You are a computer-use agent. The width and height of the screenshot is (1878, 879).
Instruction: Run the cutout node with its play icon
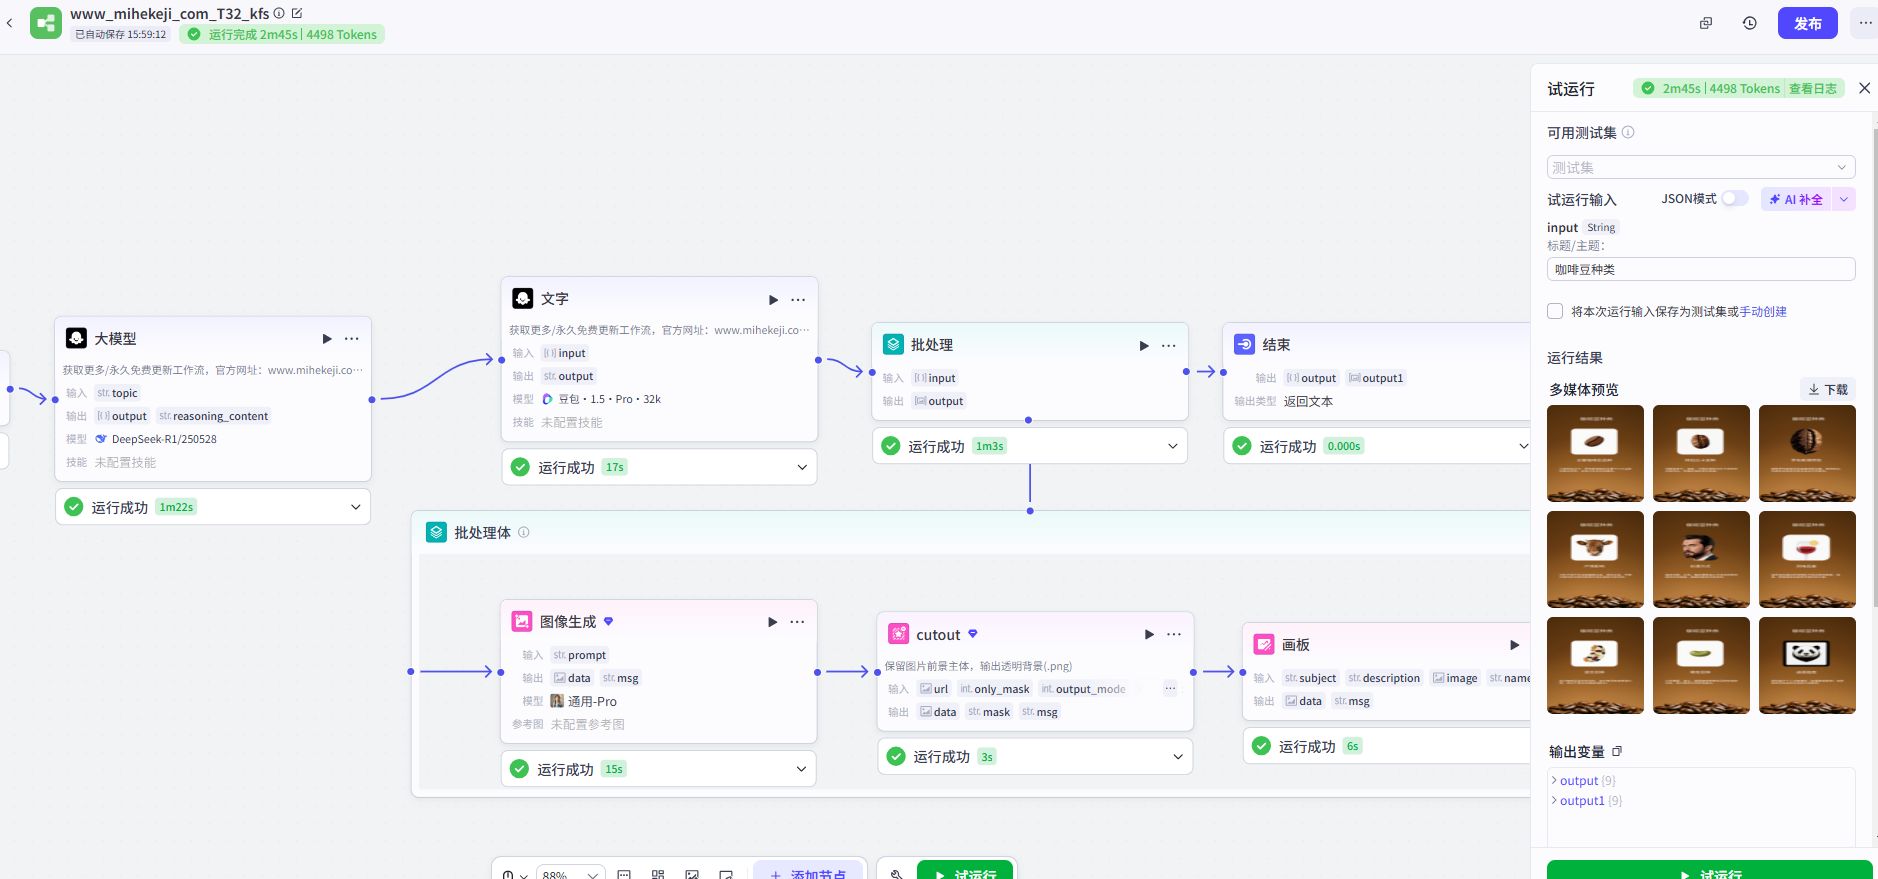(x=1149, y=635)
